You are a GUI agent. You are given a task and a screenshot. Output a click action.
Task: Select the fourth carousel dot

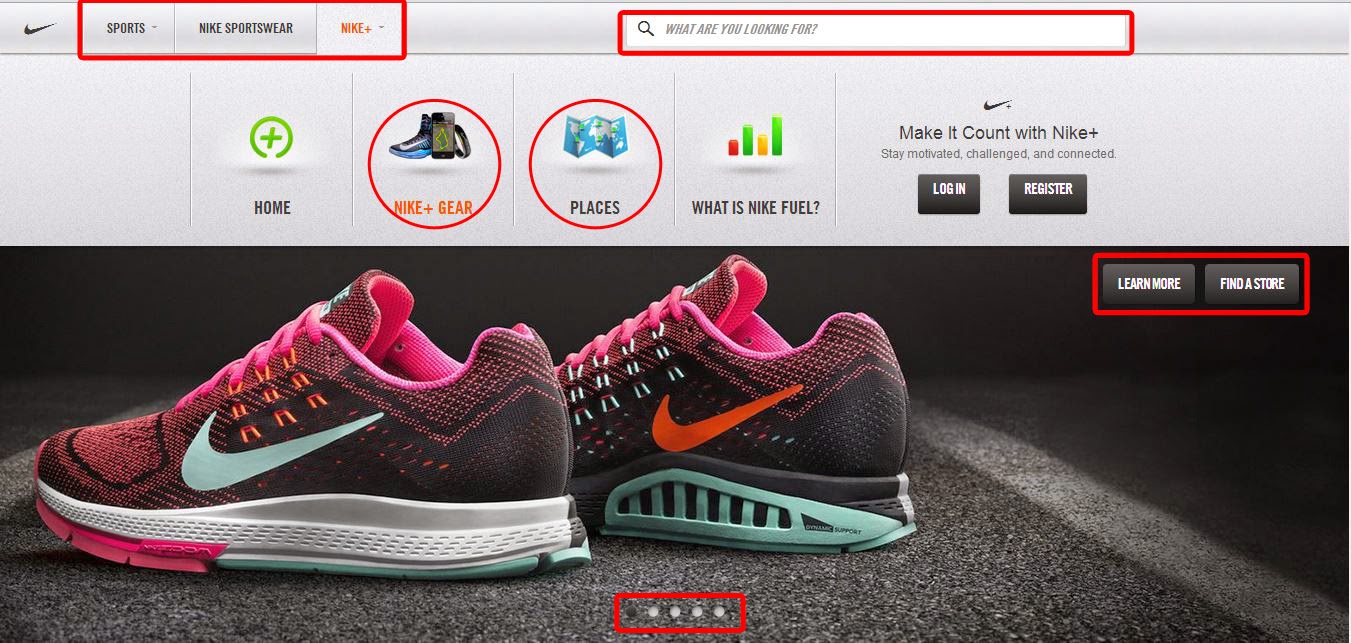click(697, 610)
